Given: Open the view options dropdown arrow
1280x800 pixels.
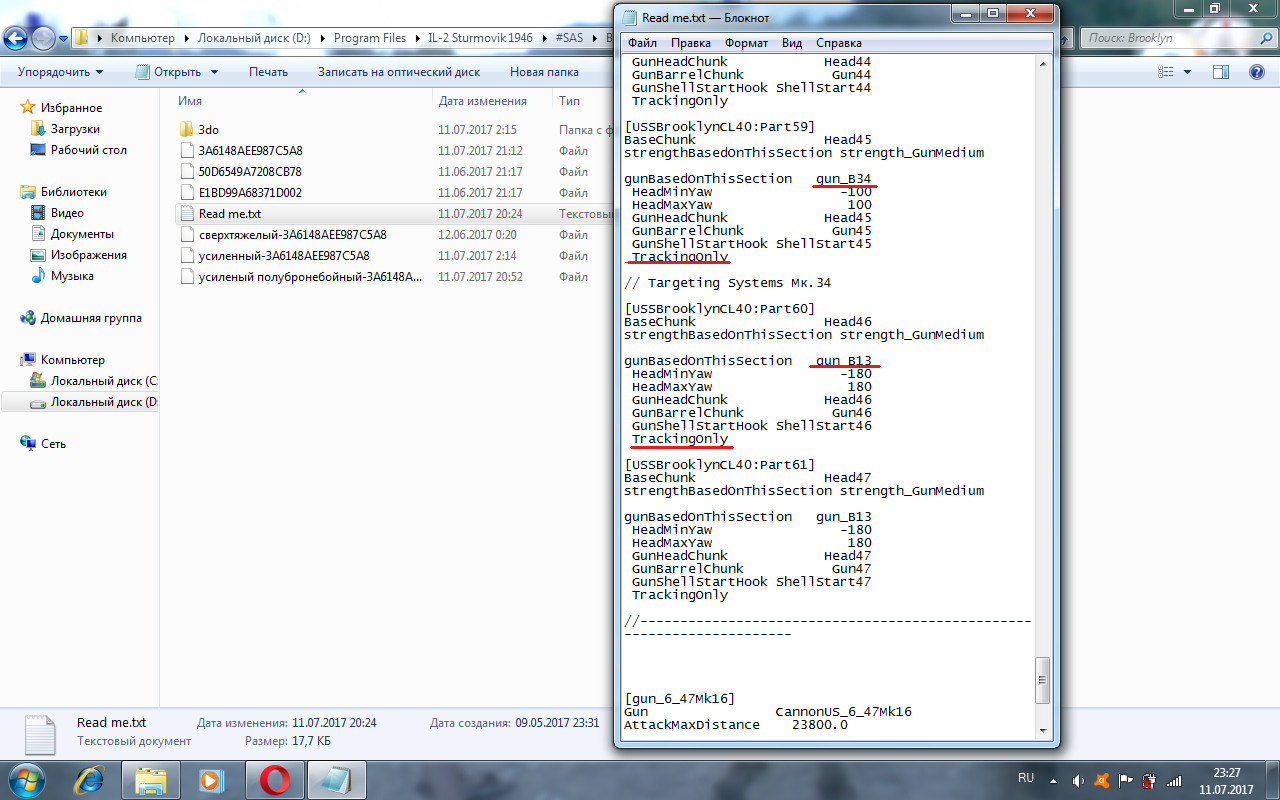Looking at the screenshot, I should click(1187, 72).
